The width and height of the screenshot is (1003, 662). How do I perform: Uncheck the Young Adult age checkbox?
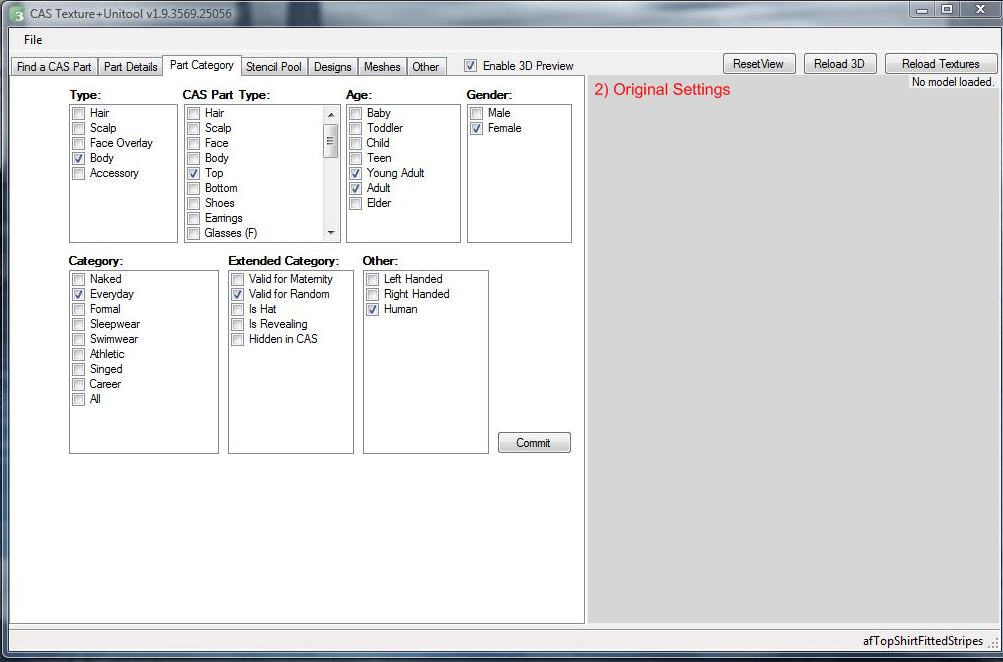click(x=356, y=173)
